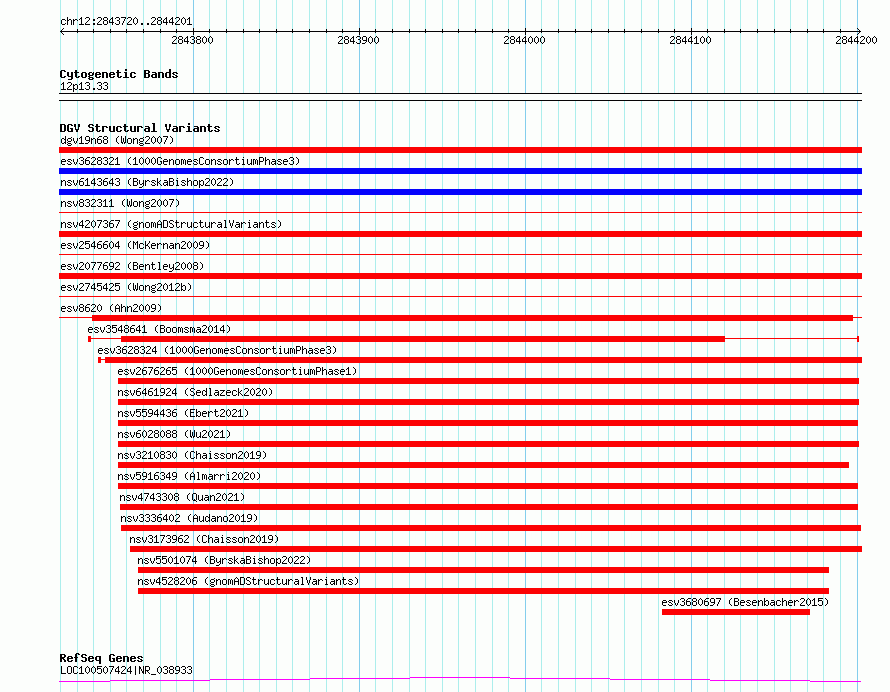Click the nsv832311 (Wong2007) label
890x692 pixels.
click(x=120, y=203)
